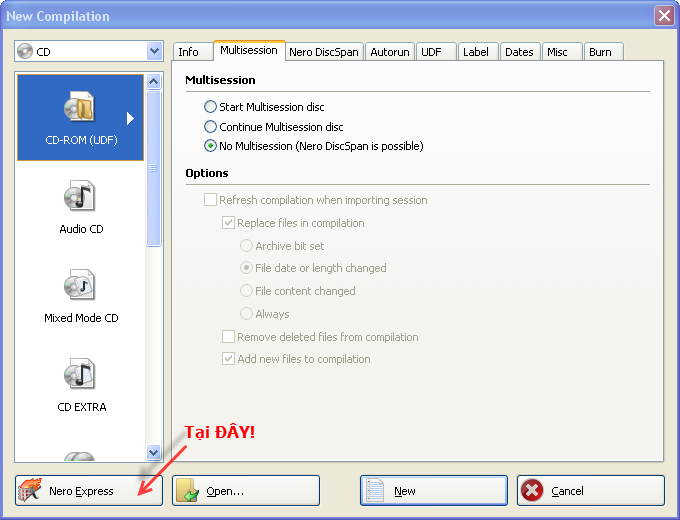Choose the Audio CD compilation icon
The width and height of the screenshot is (680, 520).
point(79,196)
